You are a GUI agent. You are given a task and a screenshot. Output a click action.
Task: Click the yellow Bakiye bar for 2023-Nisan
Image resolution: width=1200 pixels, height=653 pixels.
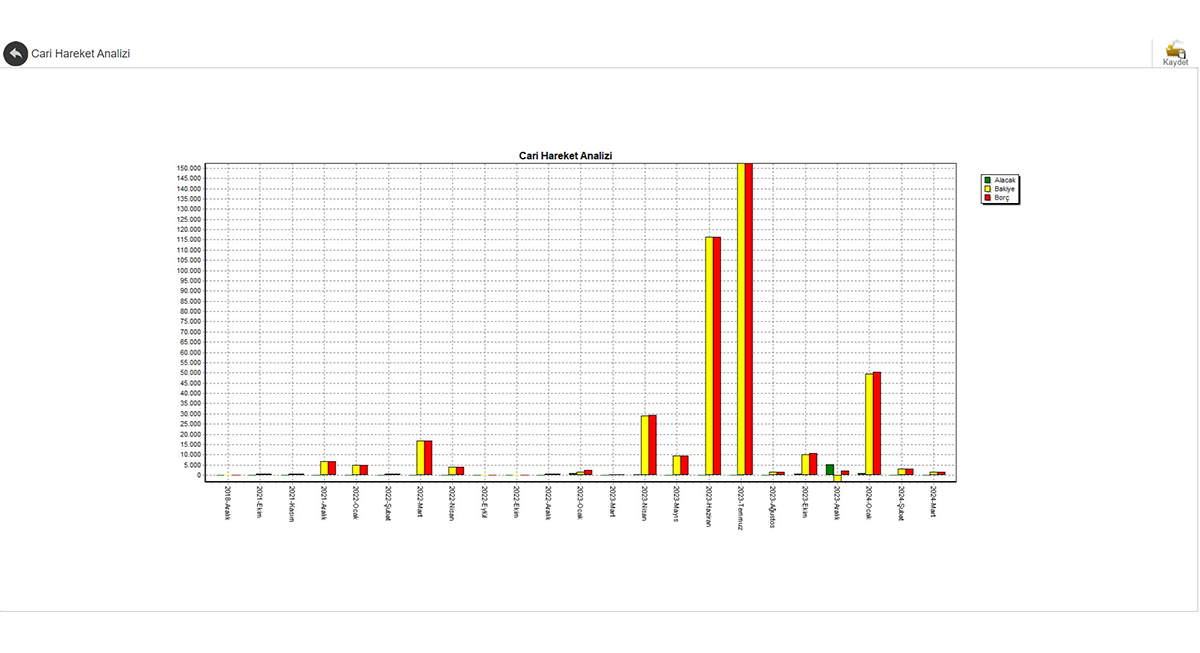(645, 445)
